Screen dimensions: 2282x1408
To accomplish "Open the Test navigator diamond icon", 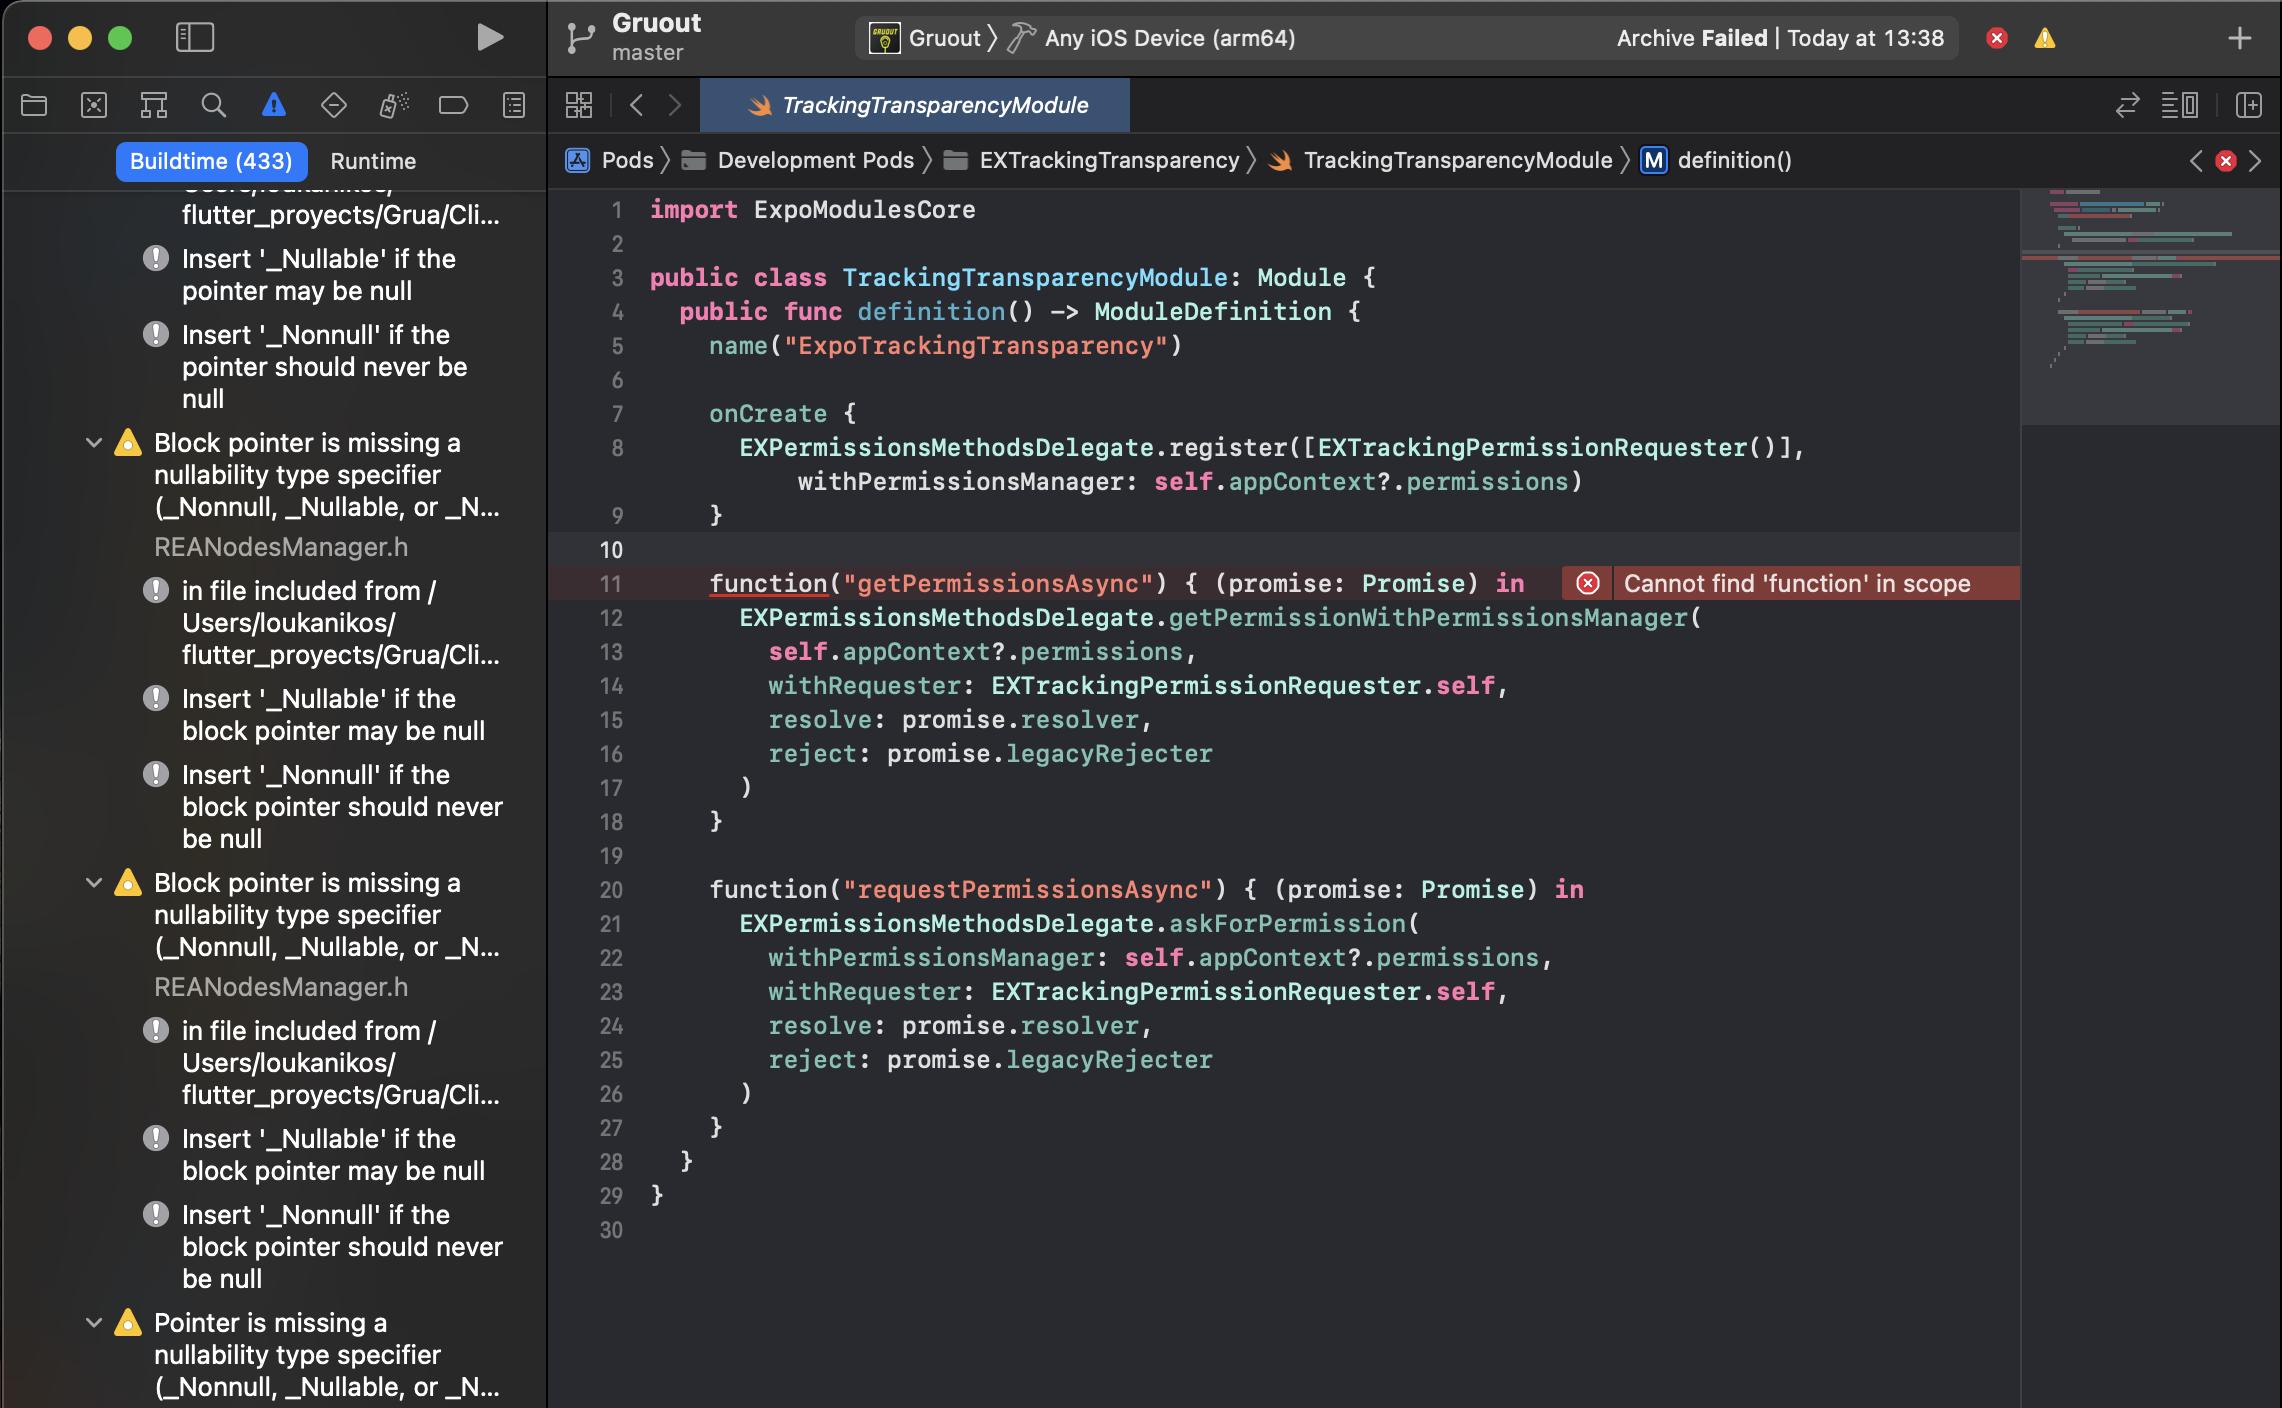I will (x=333, y=105).
